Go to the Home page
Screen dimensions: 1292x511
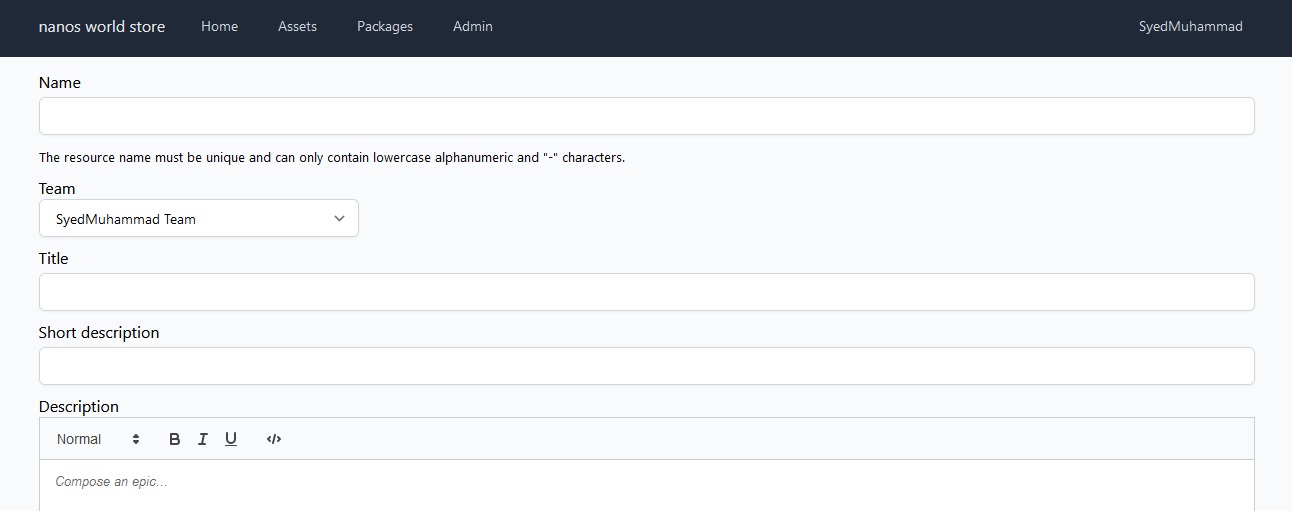(x=219, y=27)
